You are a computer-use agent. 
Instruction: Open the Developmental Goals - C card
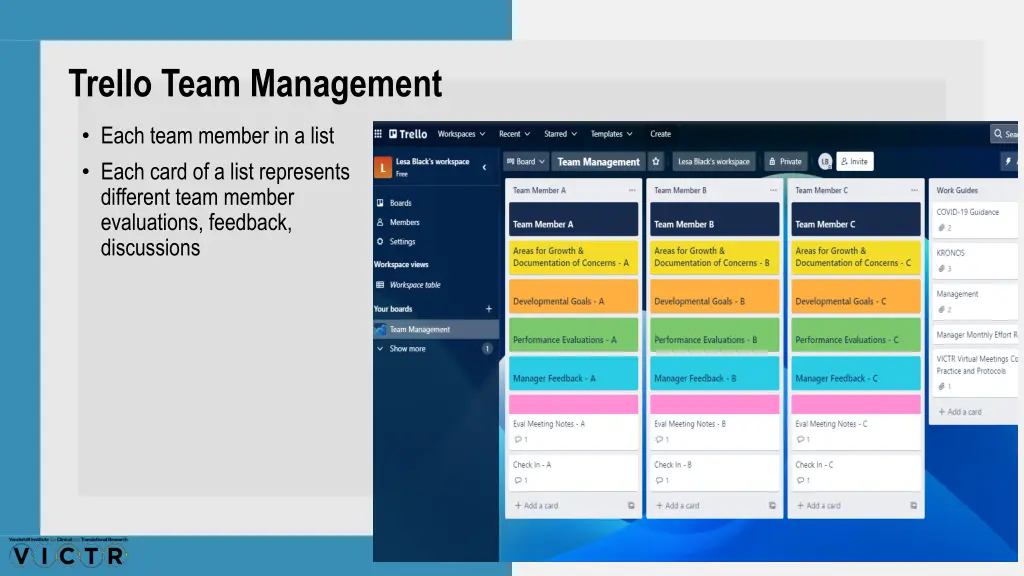(x=856, y=301)
